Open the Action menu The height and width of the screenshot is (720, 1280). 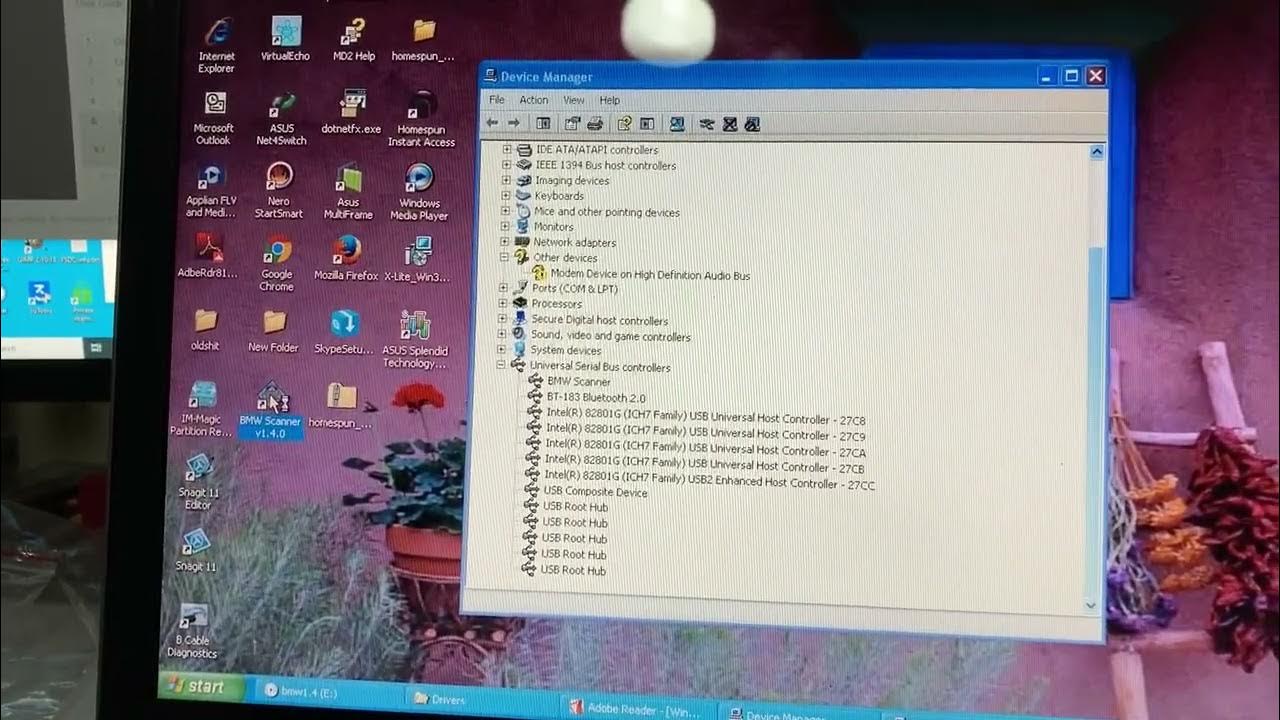pyautogui.click(x=533, y=100)
